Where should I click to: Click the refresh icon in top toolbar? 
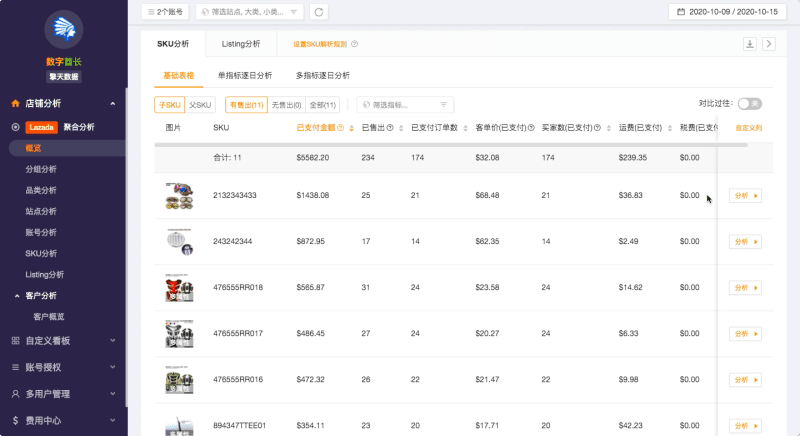click(319, 12)
